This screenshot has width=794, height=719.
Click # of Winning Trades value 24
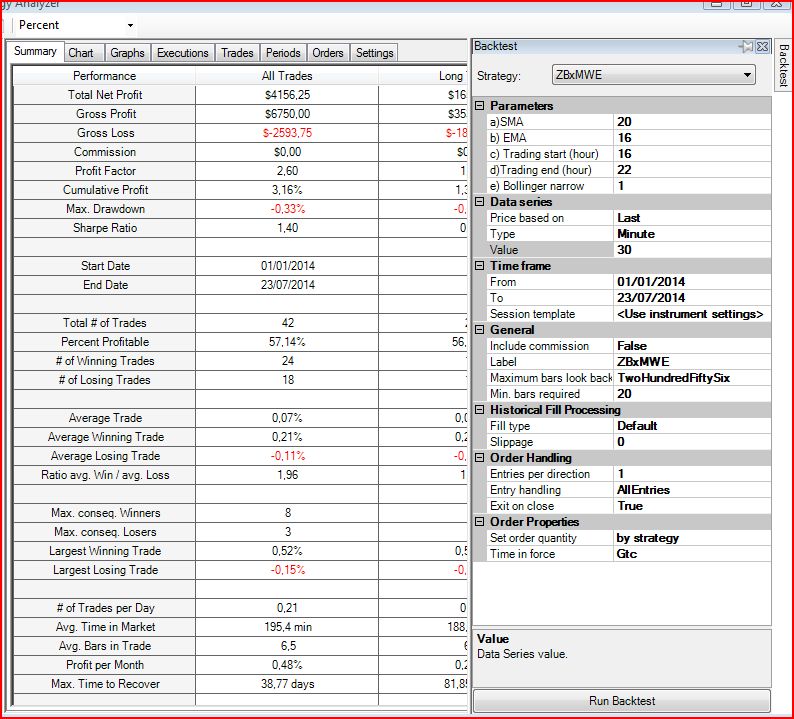click(x=288, y=361)
